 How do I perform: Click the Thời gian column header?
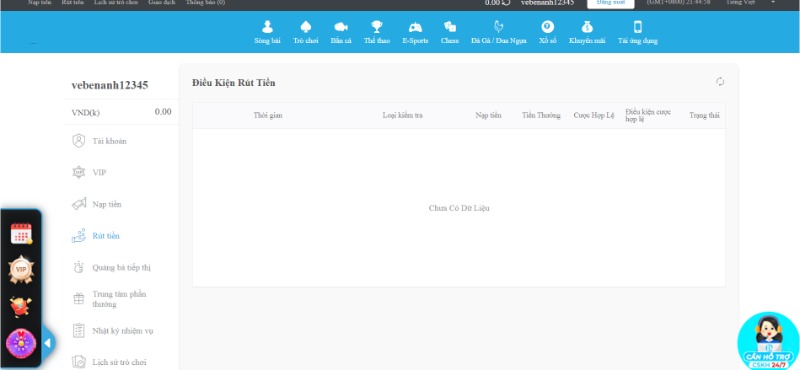point(268,115)
